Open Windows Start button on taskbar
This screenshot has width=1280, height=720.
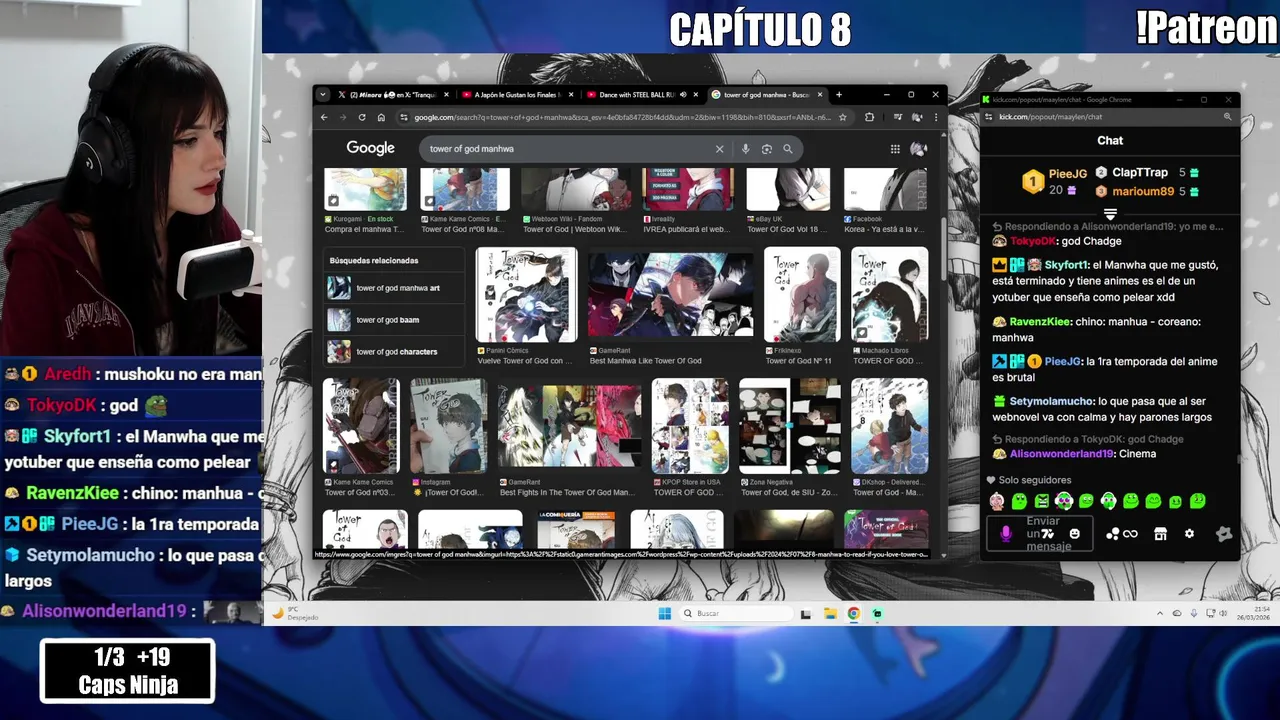pos(664,614)
